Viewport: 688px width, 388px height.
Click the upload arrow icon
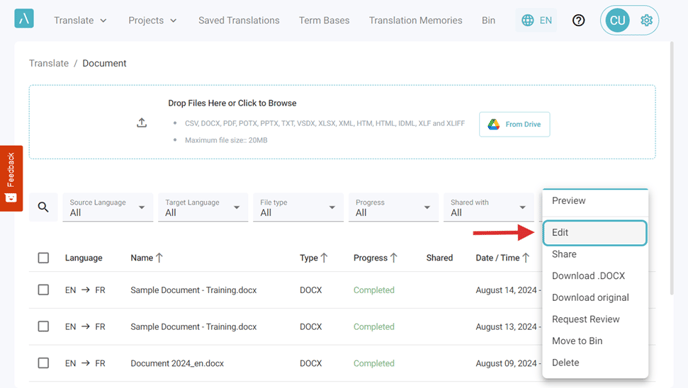tap(141, 122)
